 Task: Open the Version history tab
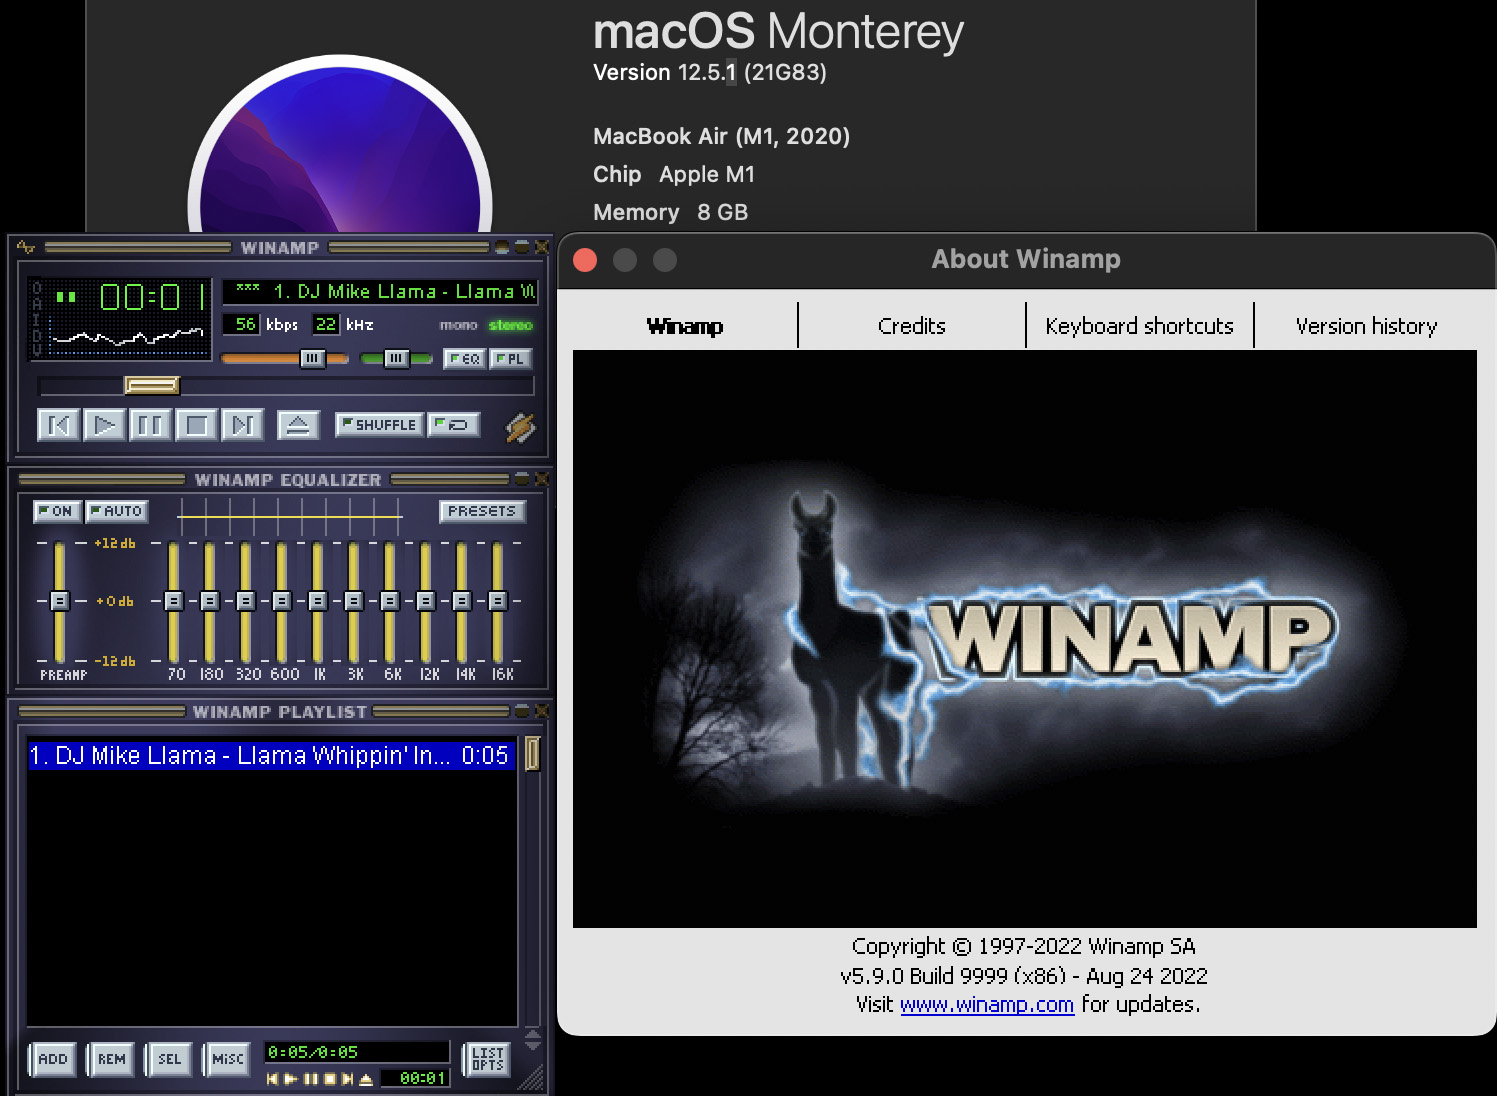(1366, 326)
